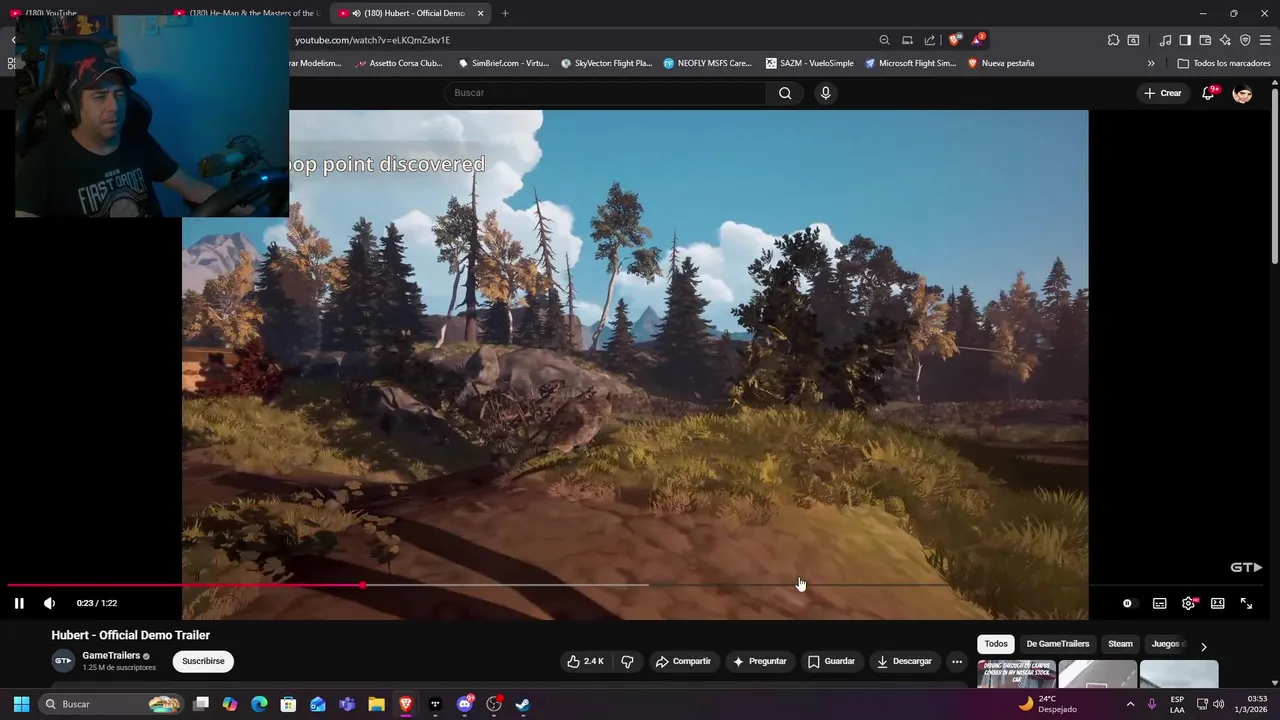Select the Todos filter chip
The height and width of the screenshot is (720, 1280).
[996, 644]
